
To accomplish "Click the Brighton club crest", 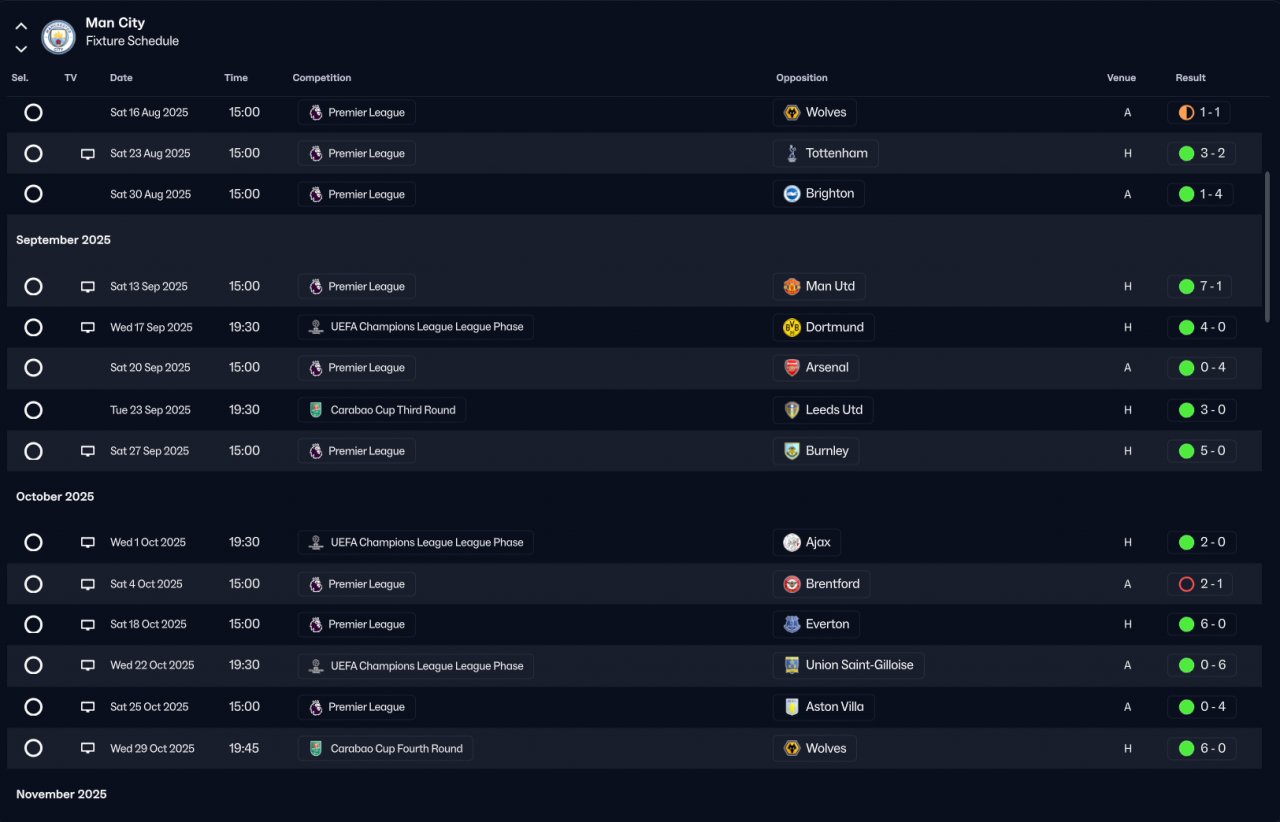I will [x=792, y=194].
